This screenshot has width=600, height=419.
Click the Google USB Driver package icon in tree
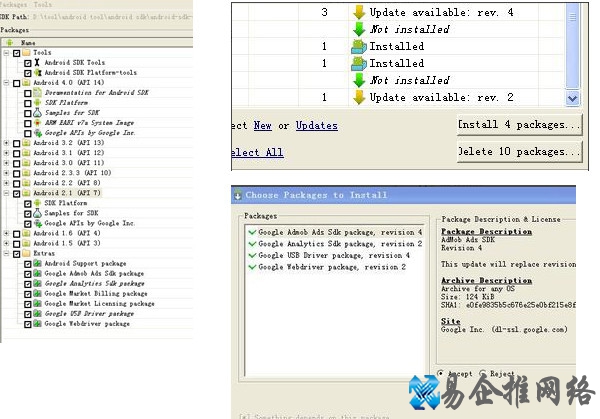38,313
